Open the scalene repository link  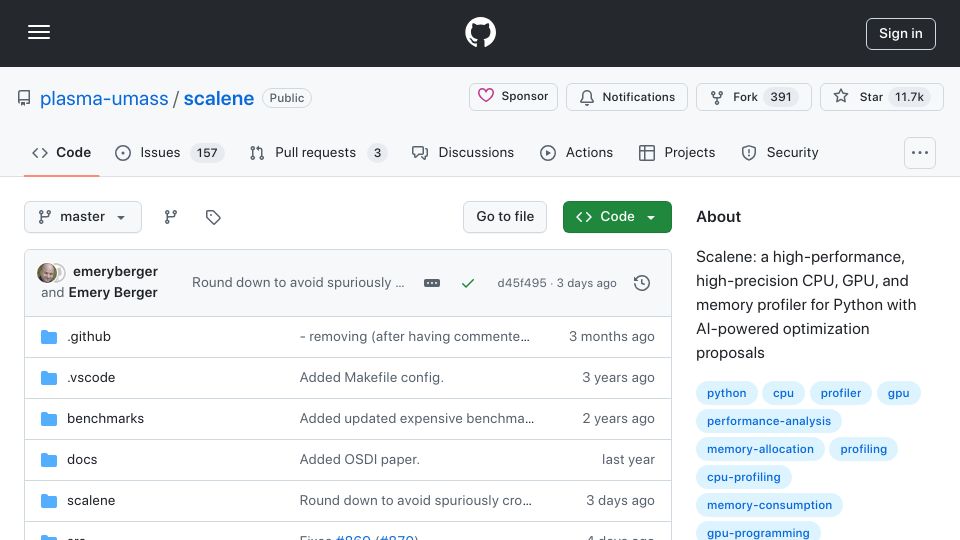point(219,99)
